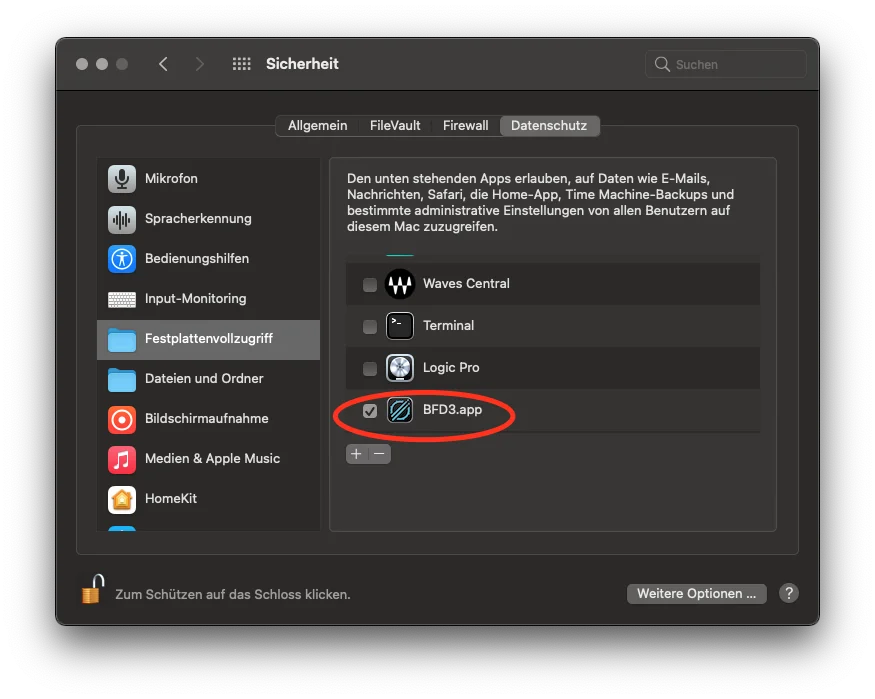The width and height of the screenshot is (875, 699).
Task: Select Festplattenvollzugriff folder icon
Action: coord(122,339)
